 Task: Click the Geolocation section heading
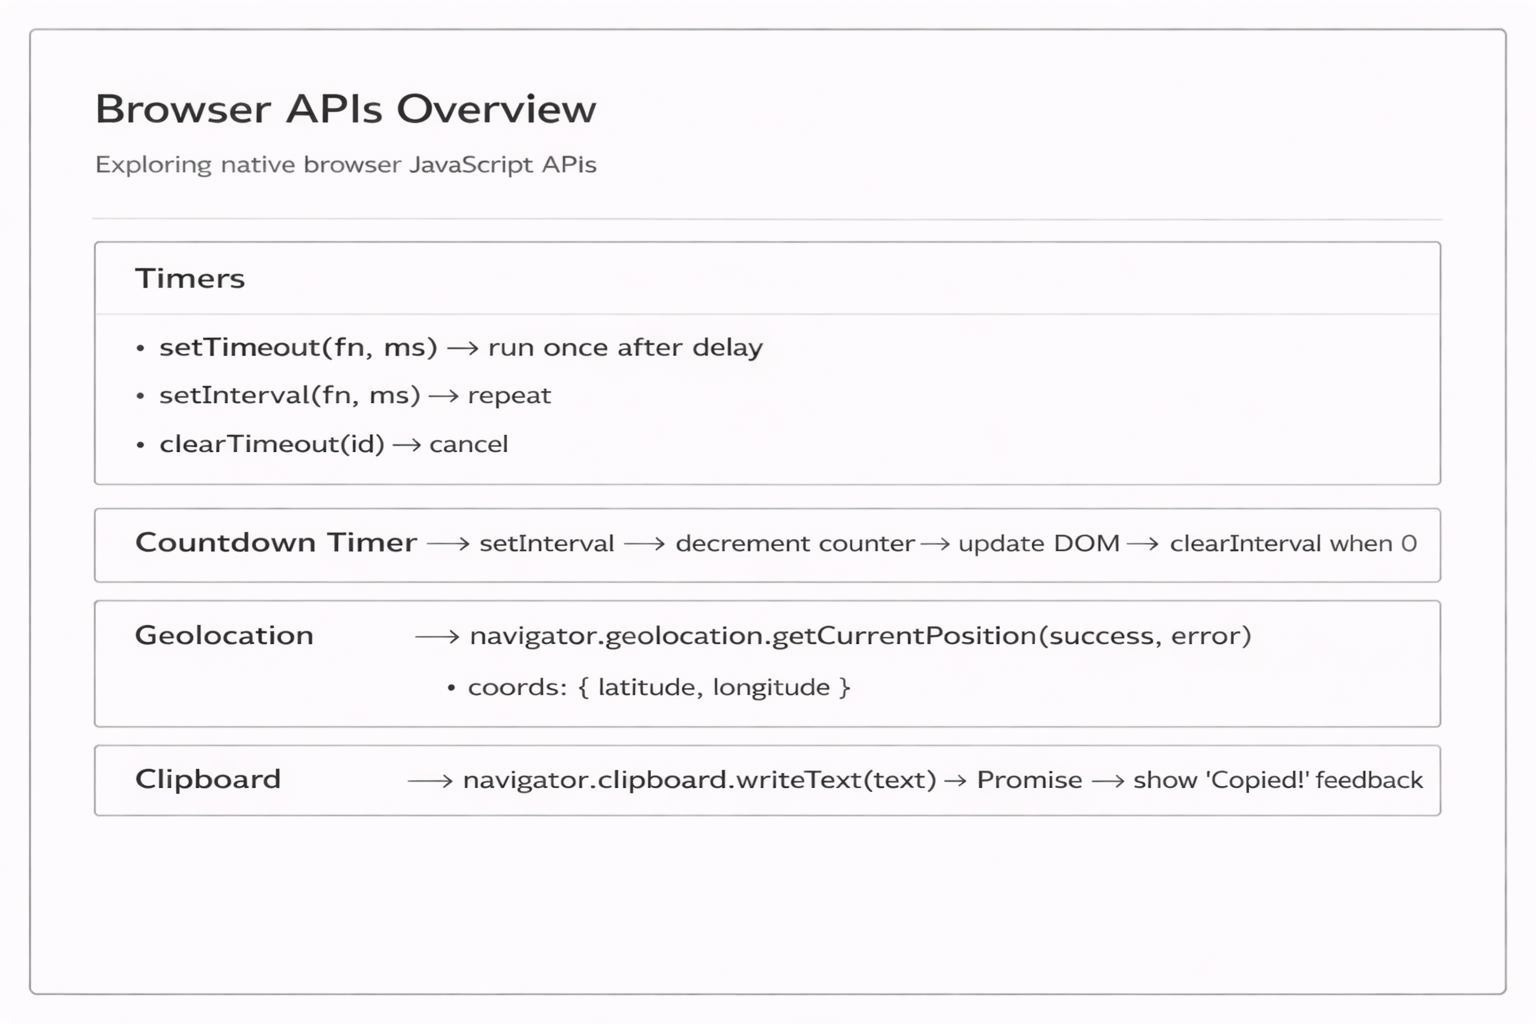[x=224, y=635]
